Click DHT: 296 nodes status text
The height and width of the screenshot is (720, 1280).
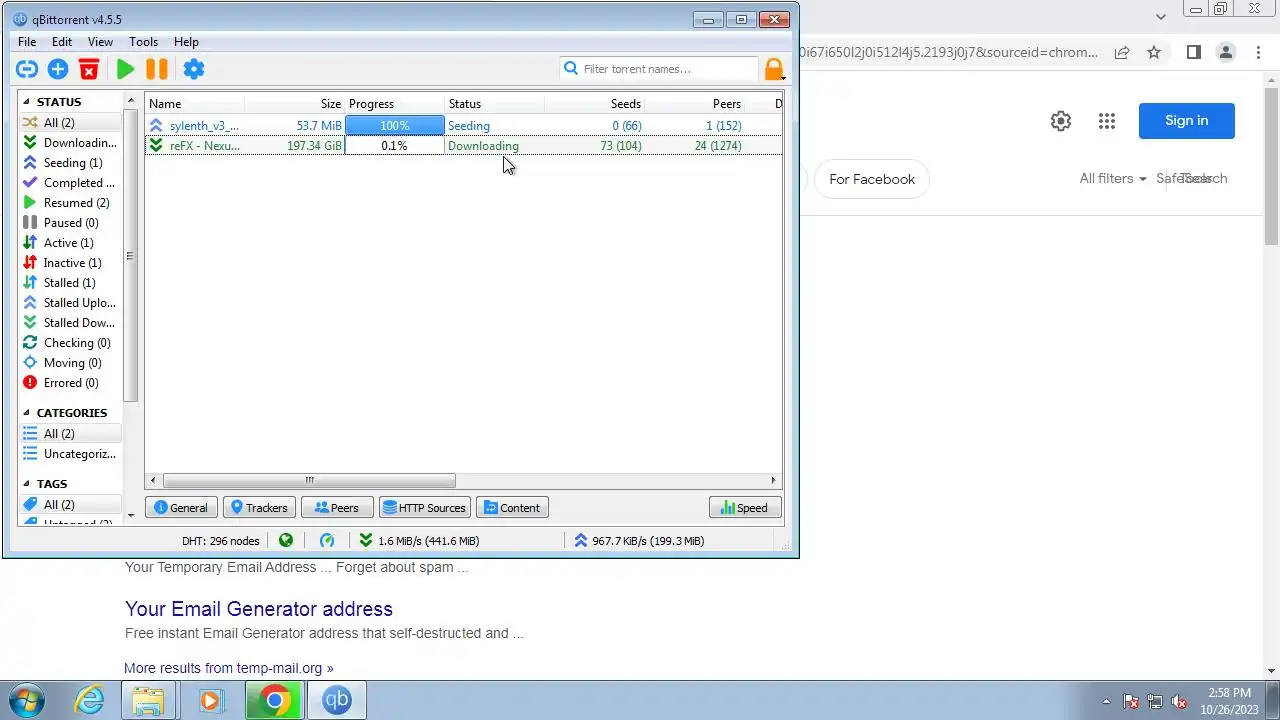pos(220,540)
